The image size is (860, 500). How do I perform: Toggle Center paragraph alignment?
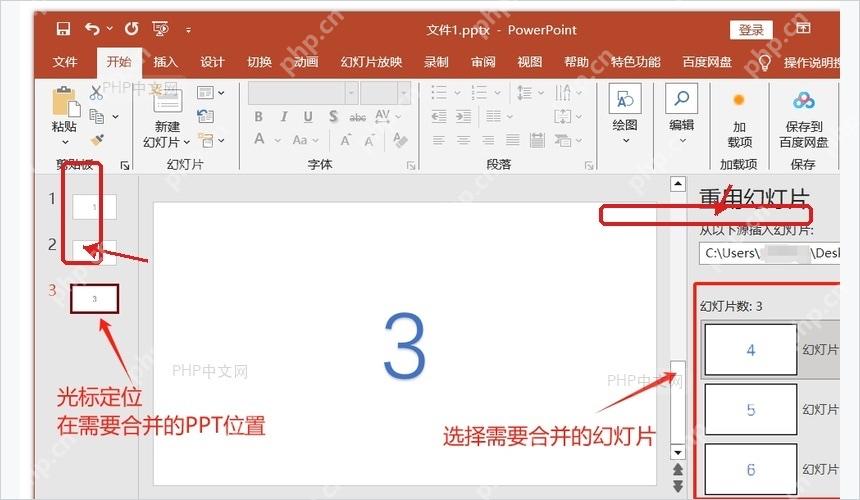(x=463, y=140)
